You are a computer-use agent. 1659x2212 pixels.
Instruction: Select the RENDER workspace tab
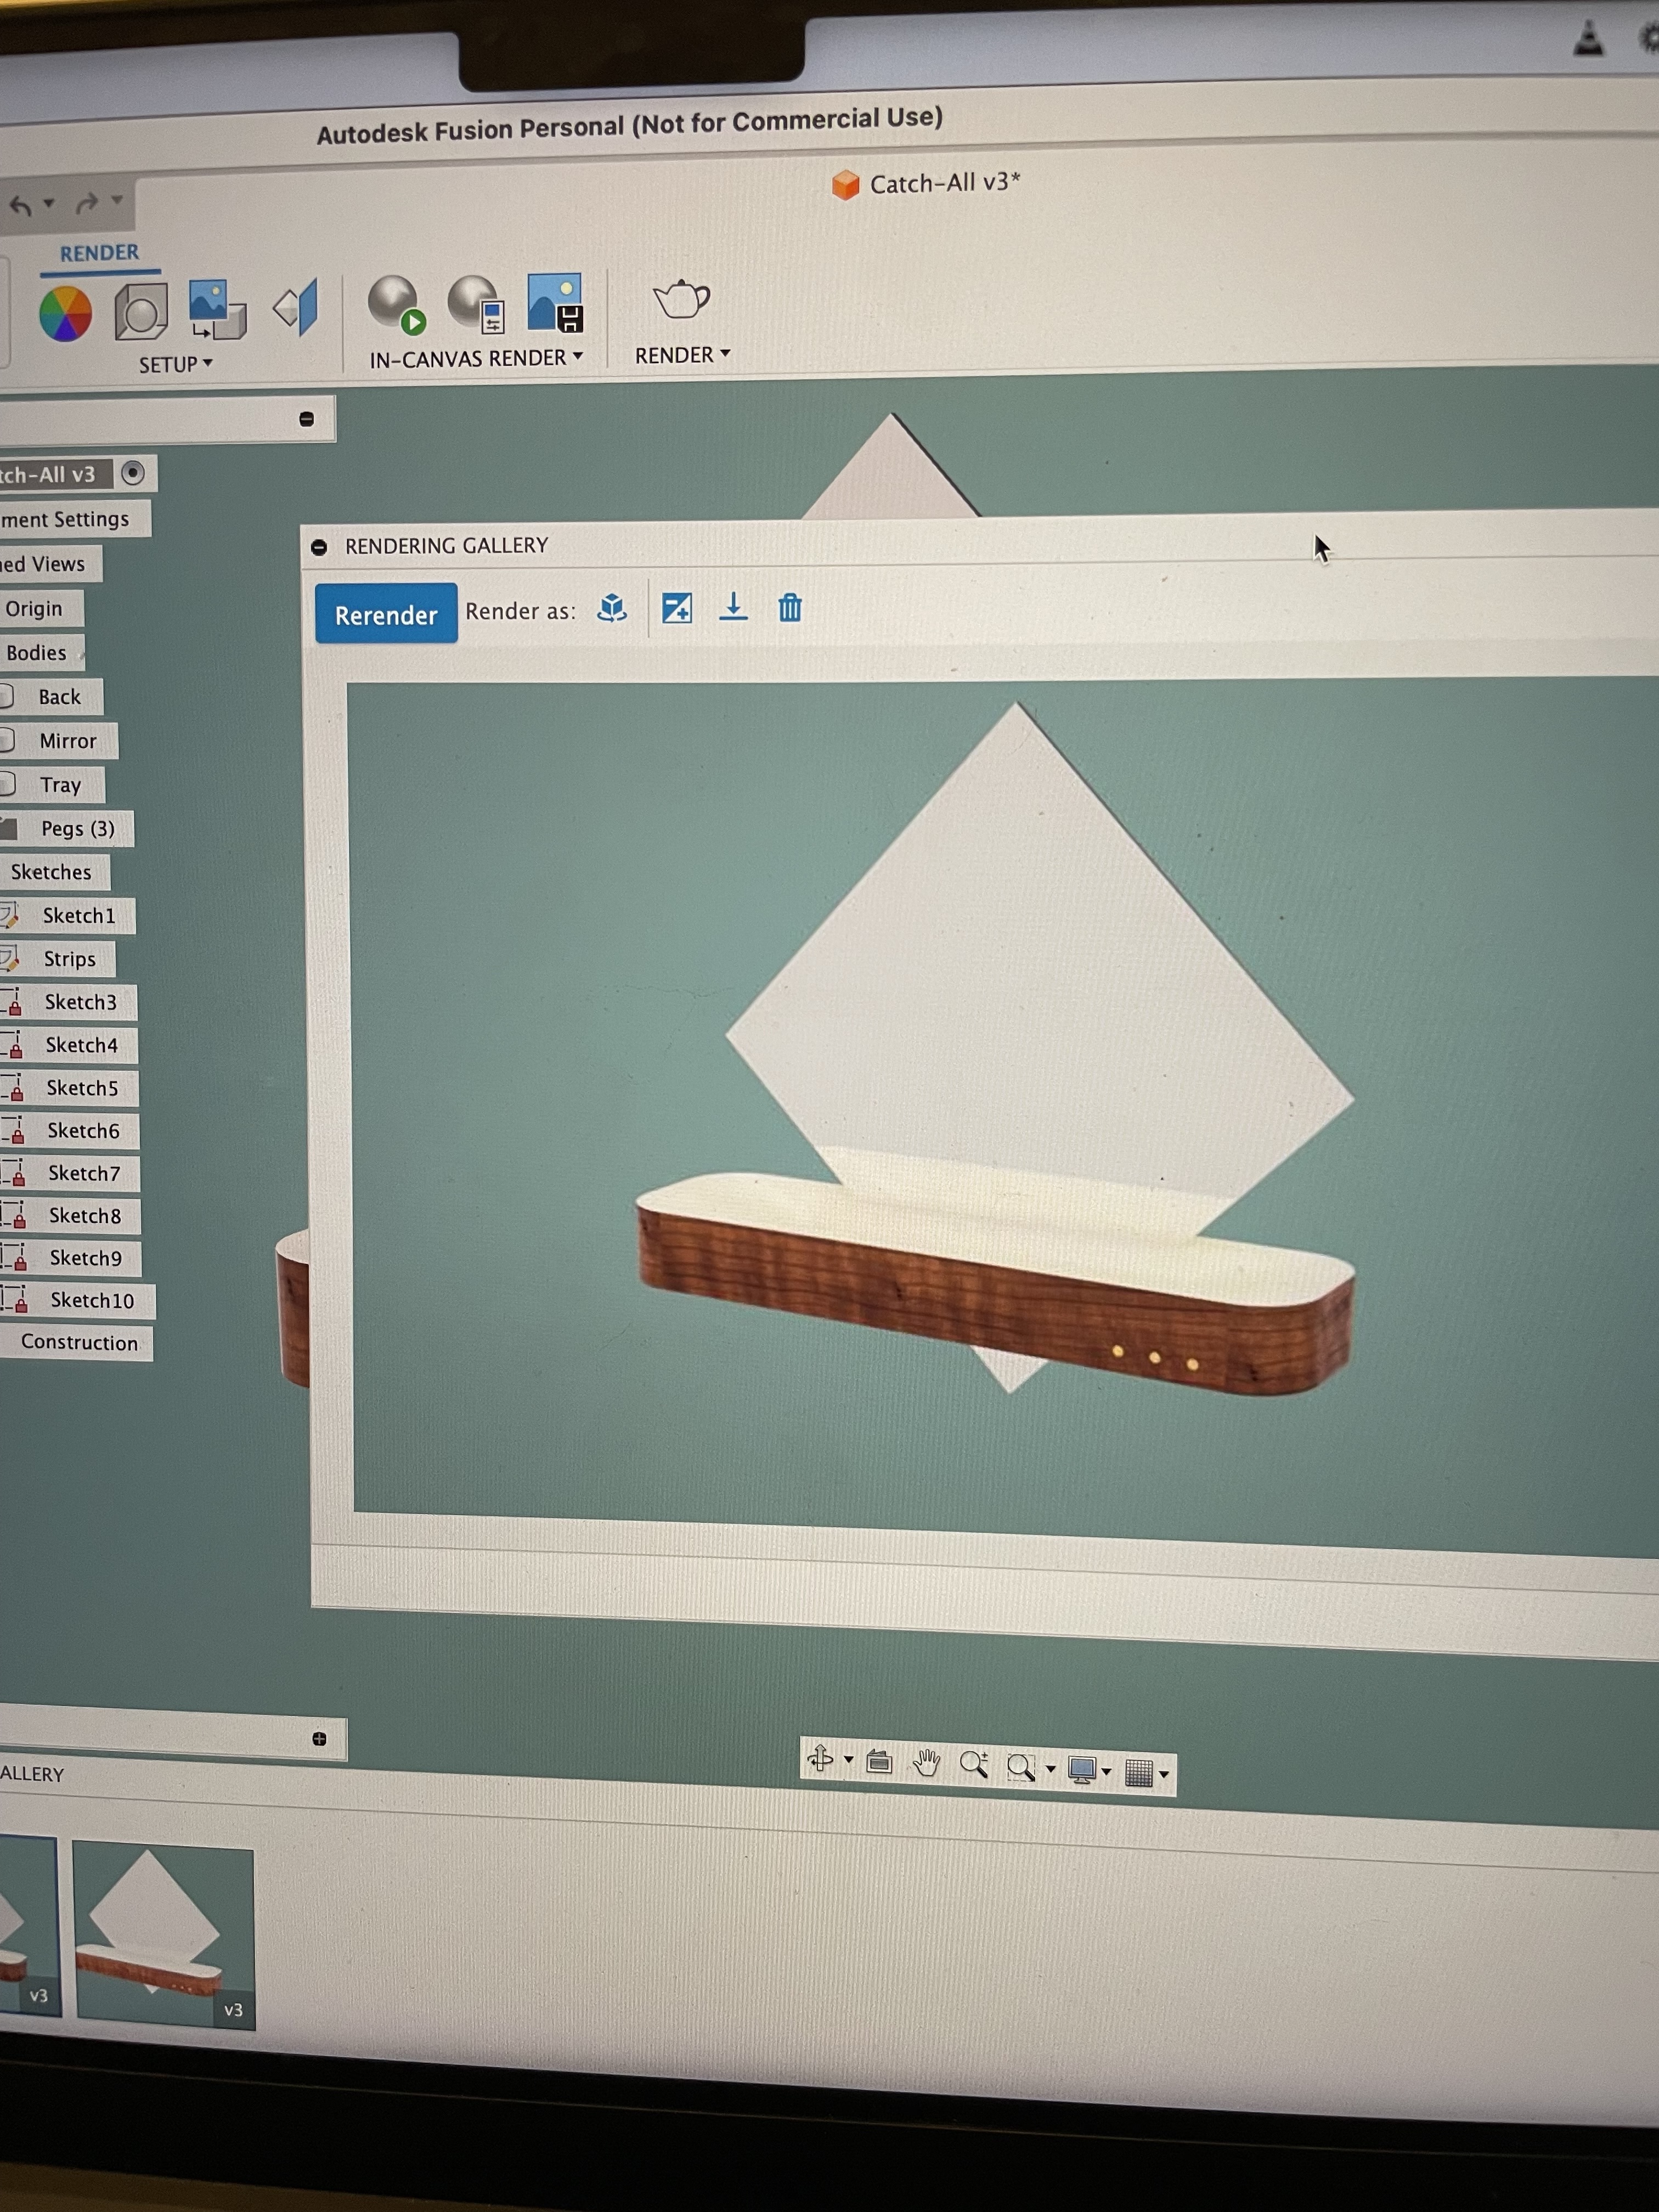coord(99,253)
